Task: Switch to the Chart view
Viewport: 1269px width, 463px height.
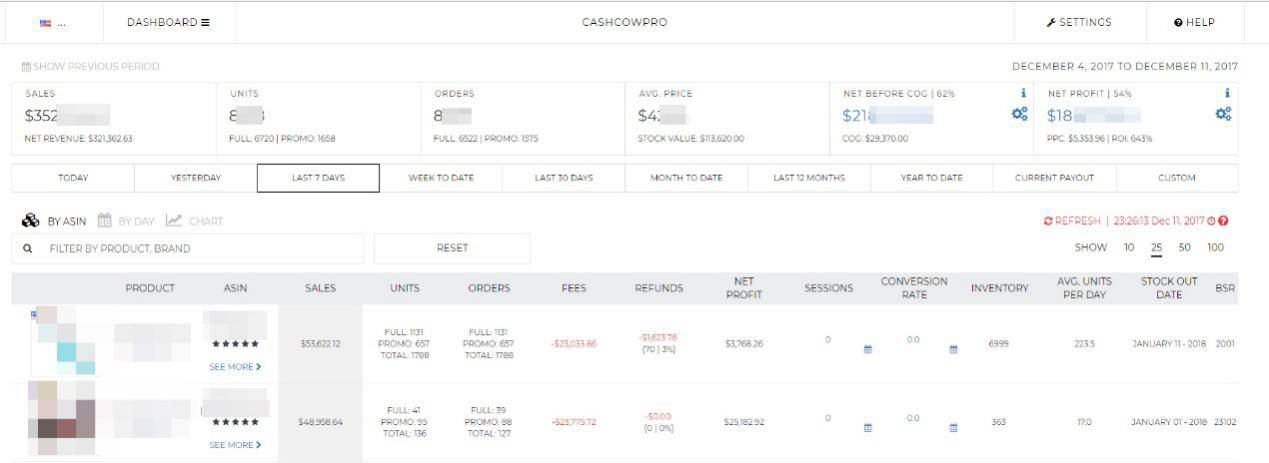Action: tap(194, 221)
